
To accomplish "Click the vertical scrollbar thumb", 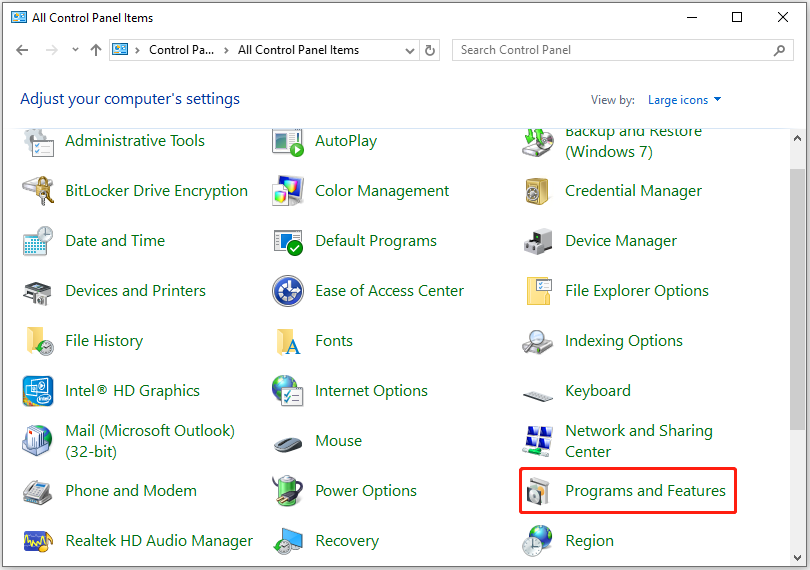I will click(x=797, y=299).
